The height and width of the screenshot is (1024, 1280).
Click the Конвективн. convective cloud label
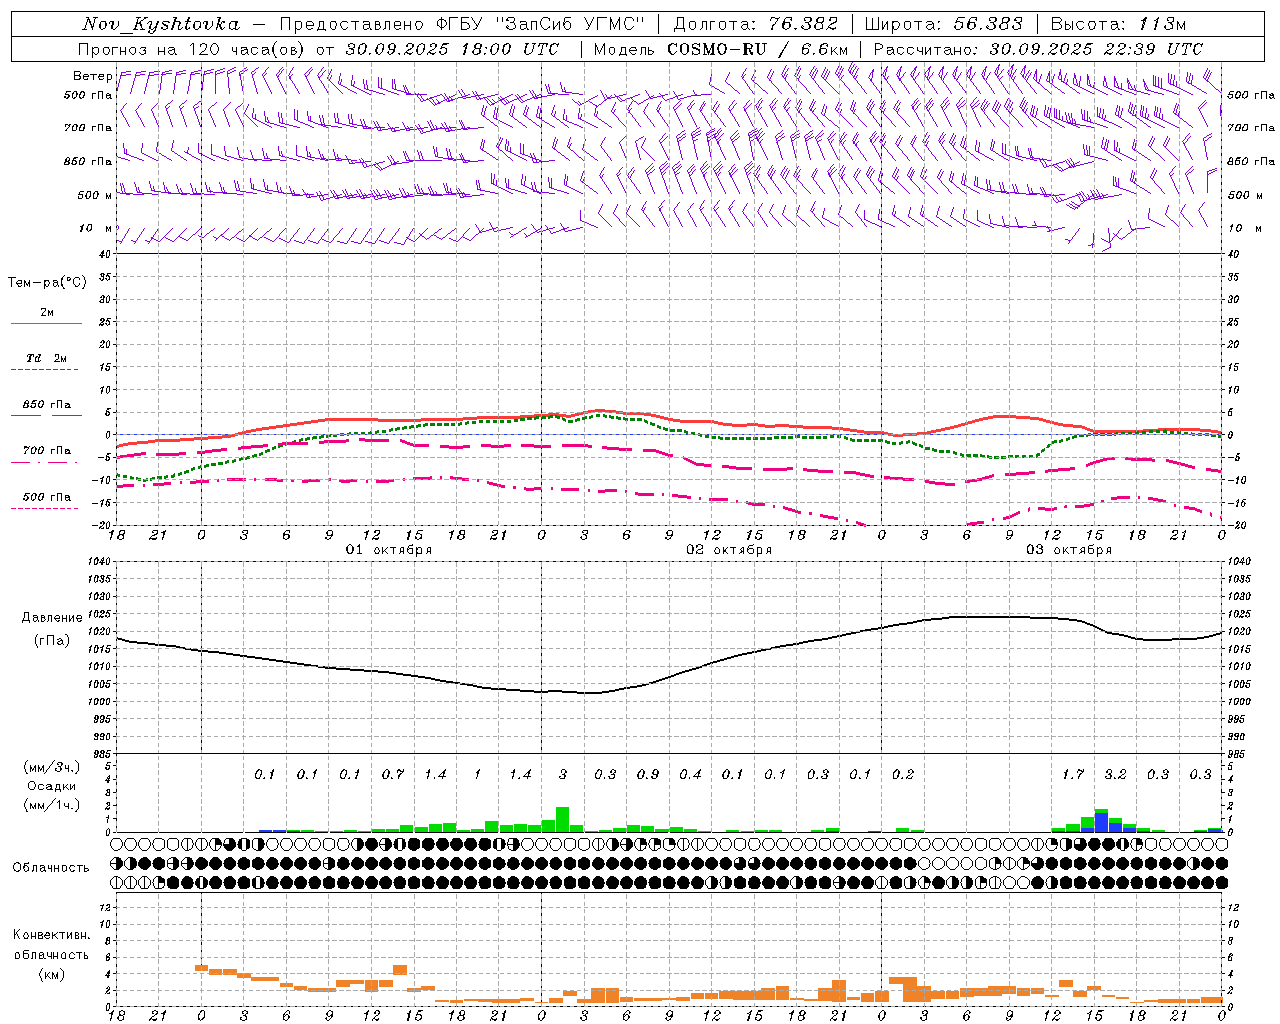tap(51, 935)
